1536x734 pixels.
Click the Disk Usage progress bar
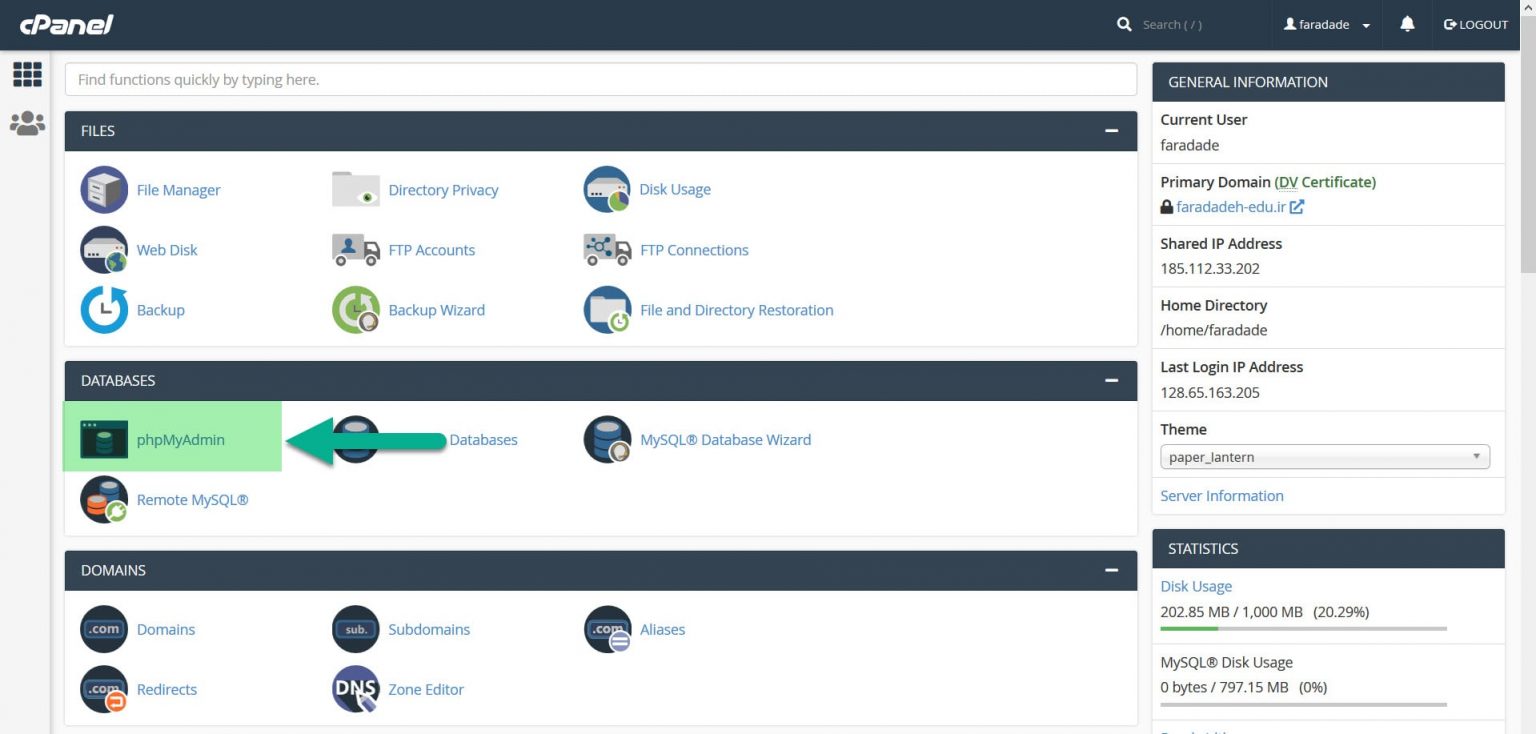(1303, 629)
